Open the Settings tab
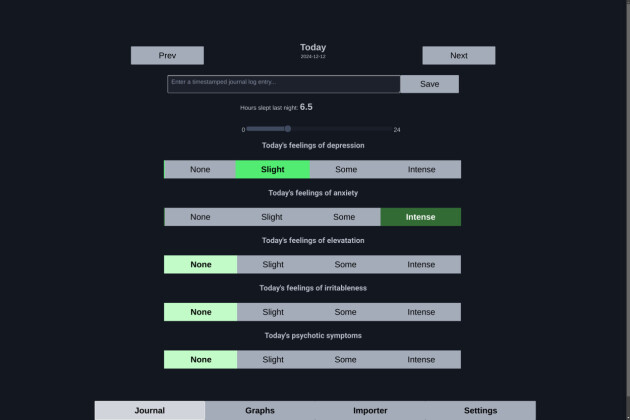The image size is (630, 420). click(x=481, y=410)
